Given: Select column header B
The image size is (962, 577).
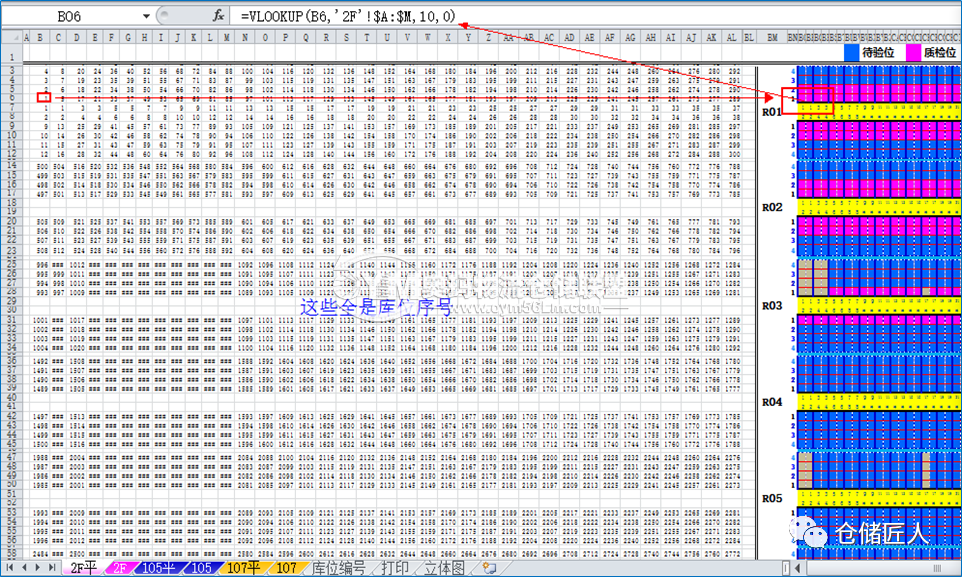Looking at the screenshot, I should [x=40, y=38].
